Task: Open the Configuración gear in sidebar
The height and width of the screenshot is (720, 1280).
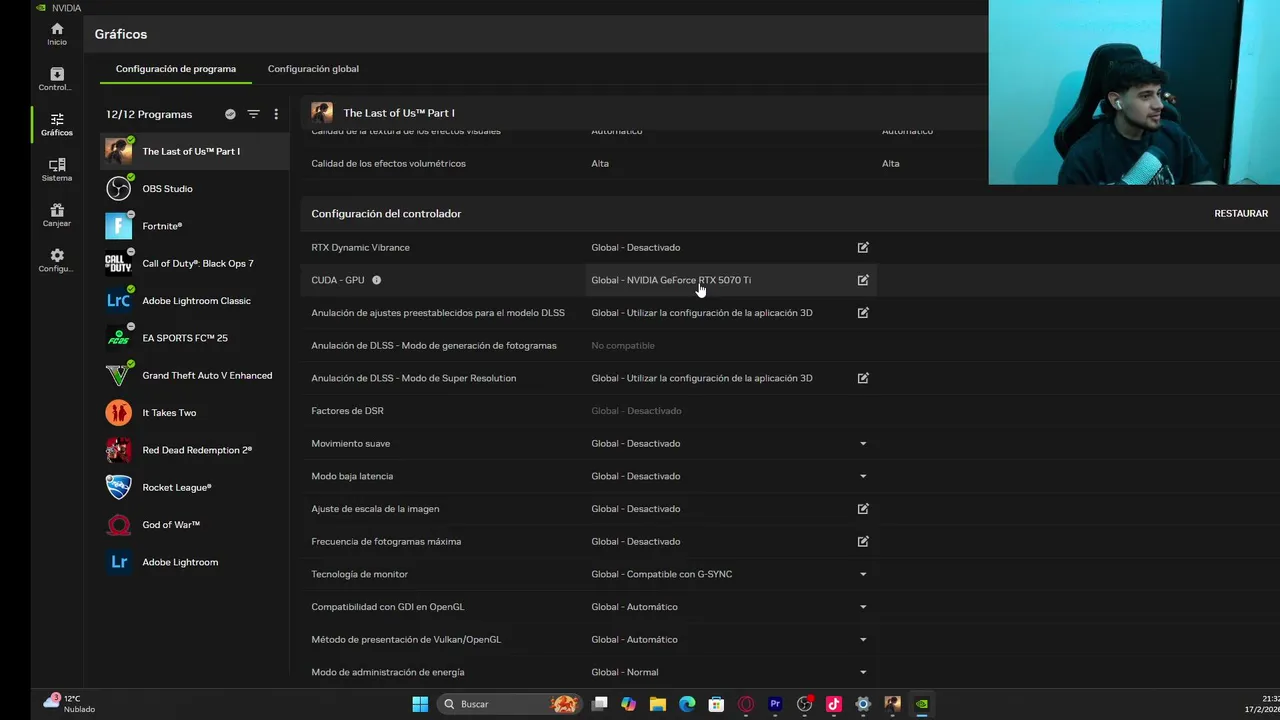Action: [57, 261]
